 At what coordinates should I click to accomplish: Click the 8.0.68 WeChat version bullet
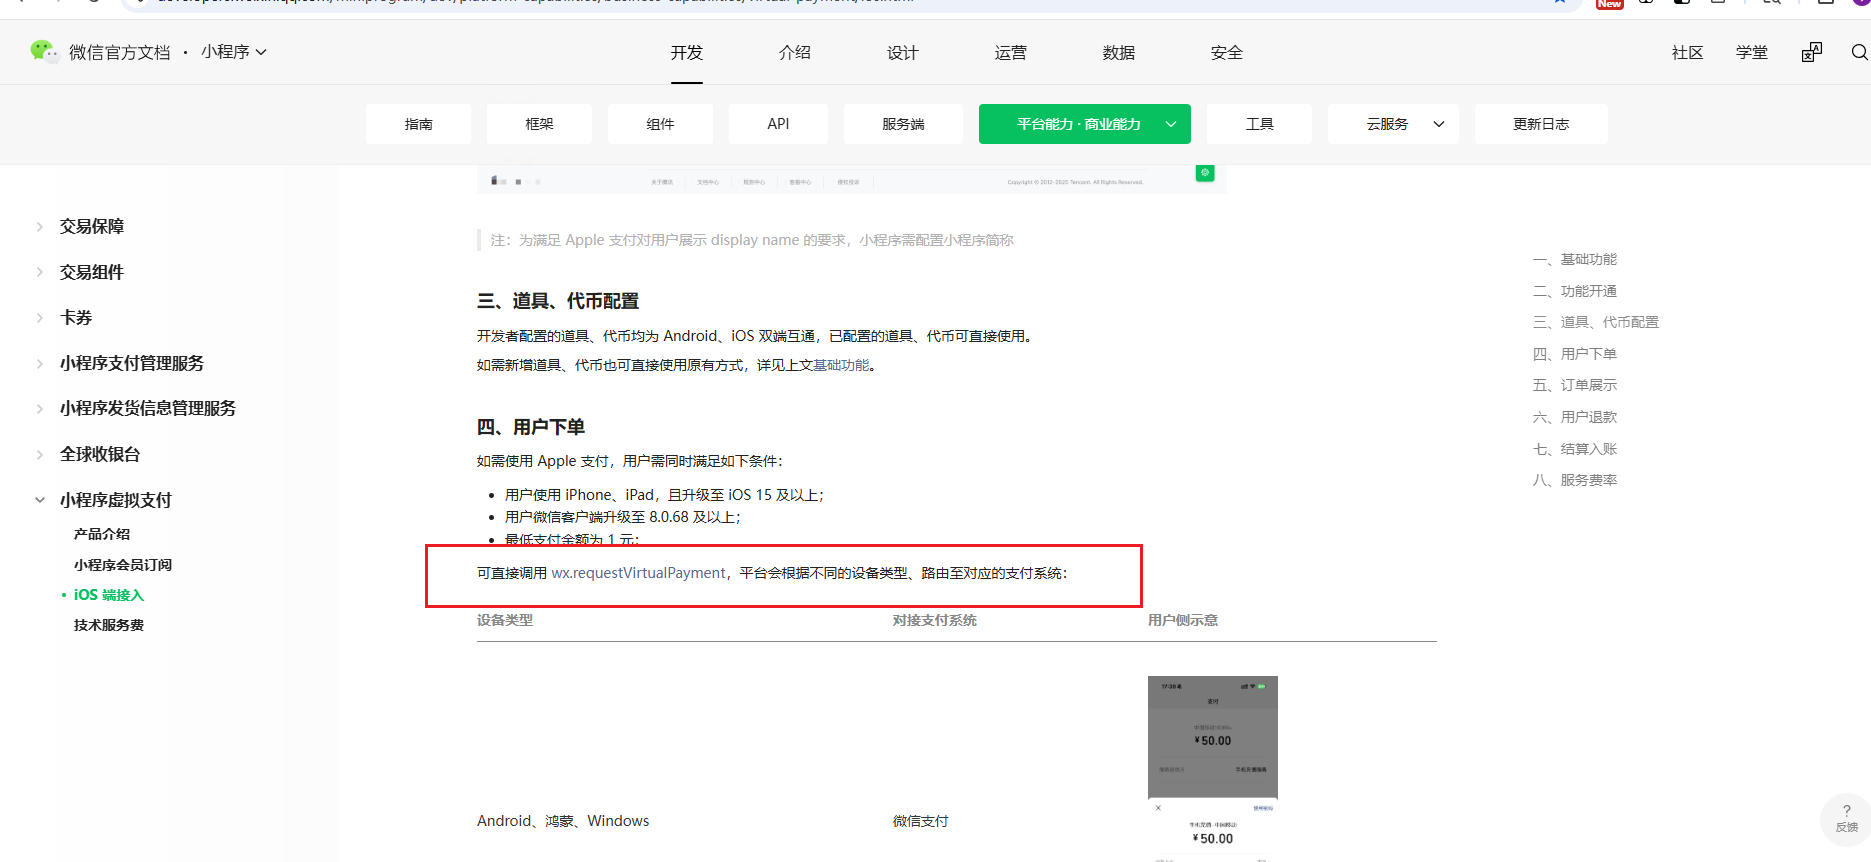pyautogui.click(x=623, y=517)
